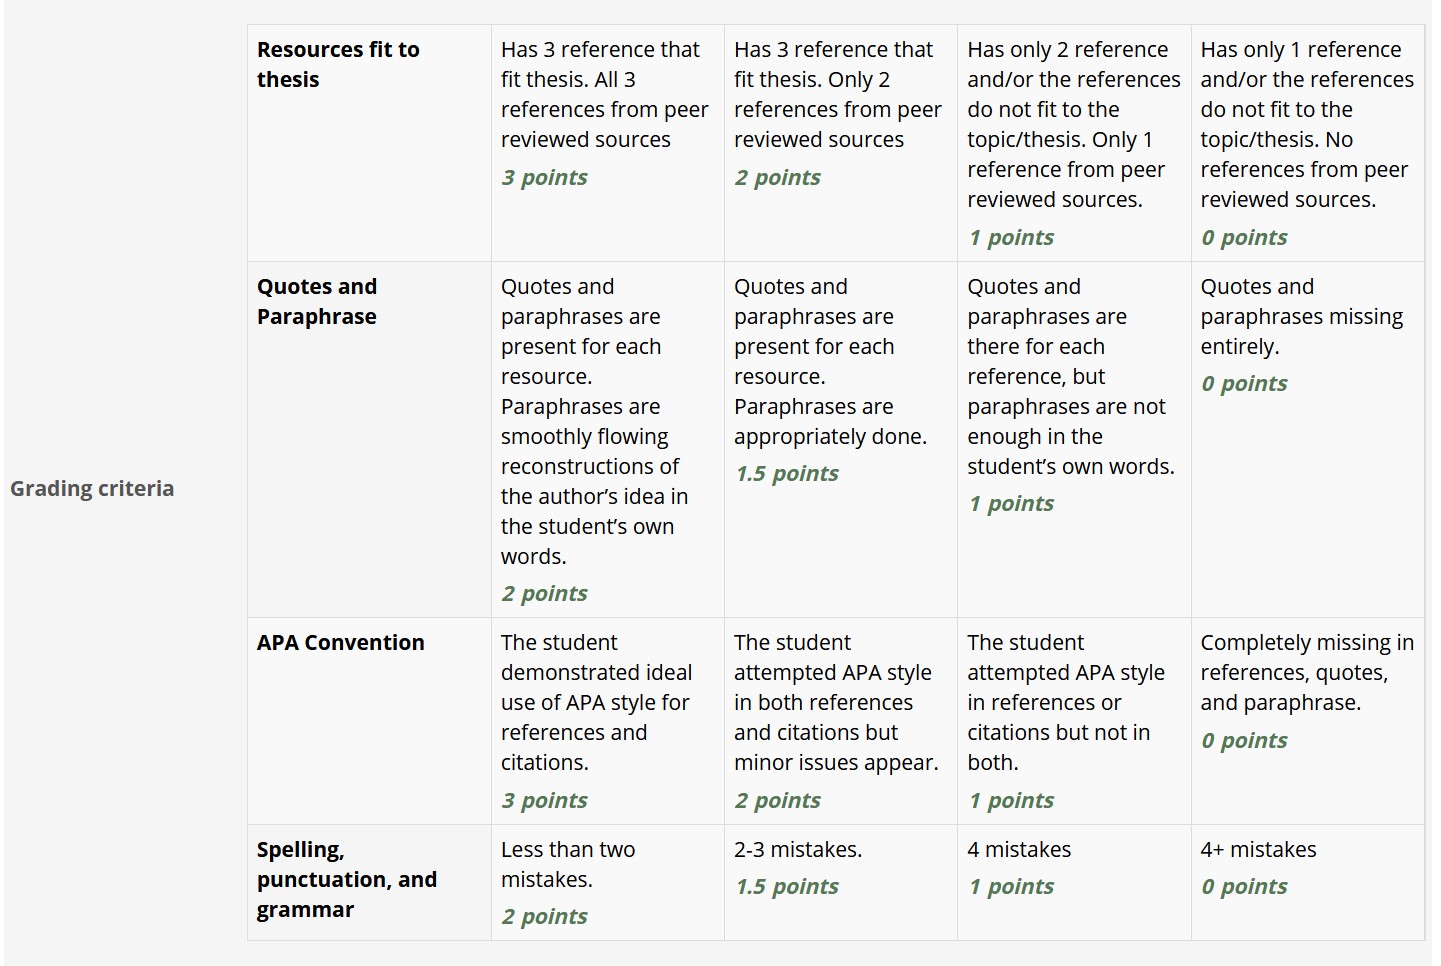Viewport: 1441px width, 966px height.
Task: Pick the 2 points level for Resources fit to thesis
Action: coord(839,112)
